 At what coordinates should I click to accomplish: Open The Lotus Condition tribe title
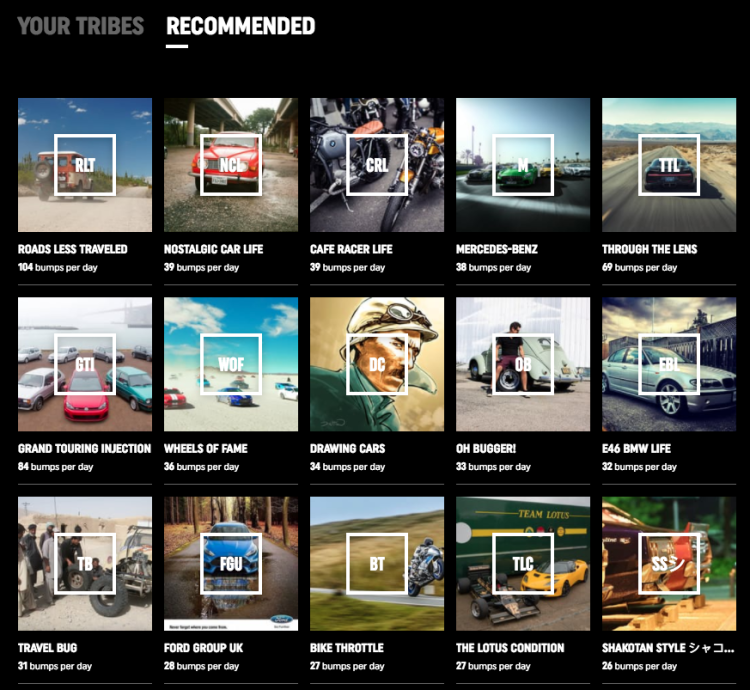(x=510, y=648)
